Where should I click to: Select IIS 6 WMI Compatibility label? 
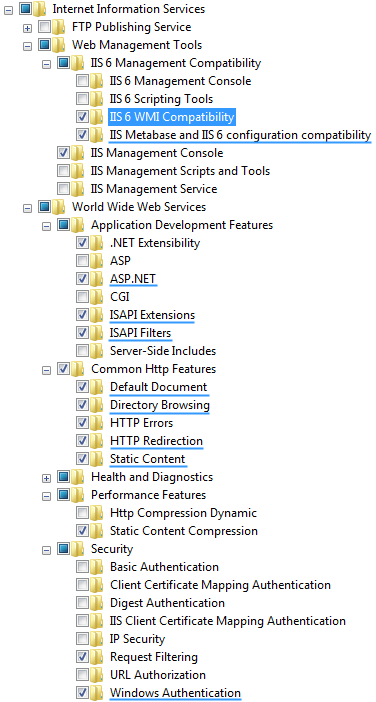(x=172, y=117)
